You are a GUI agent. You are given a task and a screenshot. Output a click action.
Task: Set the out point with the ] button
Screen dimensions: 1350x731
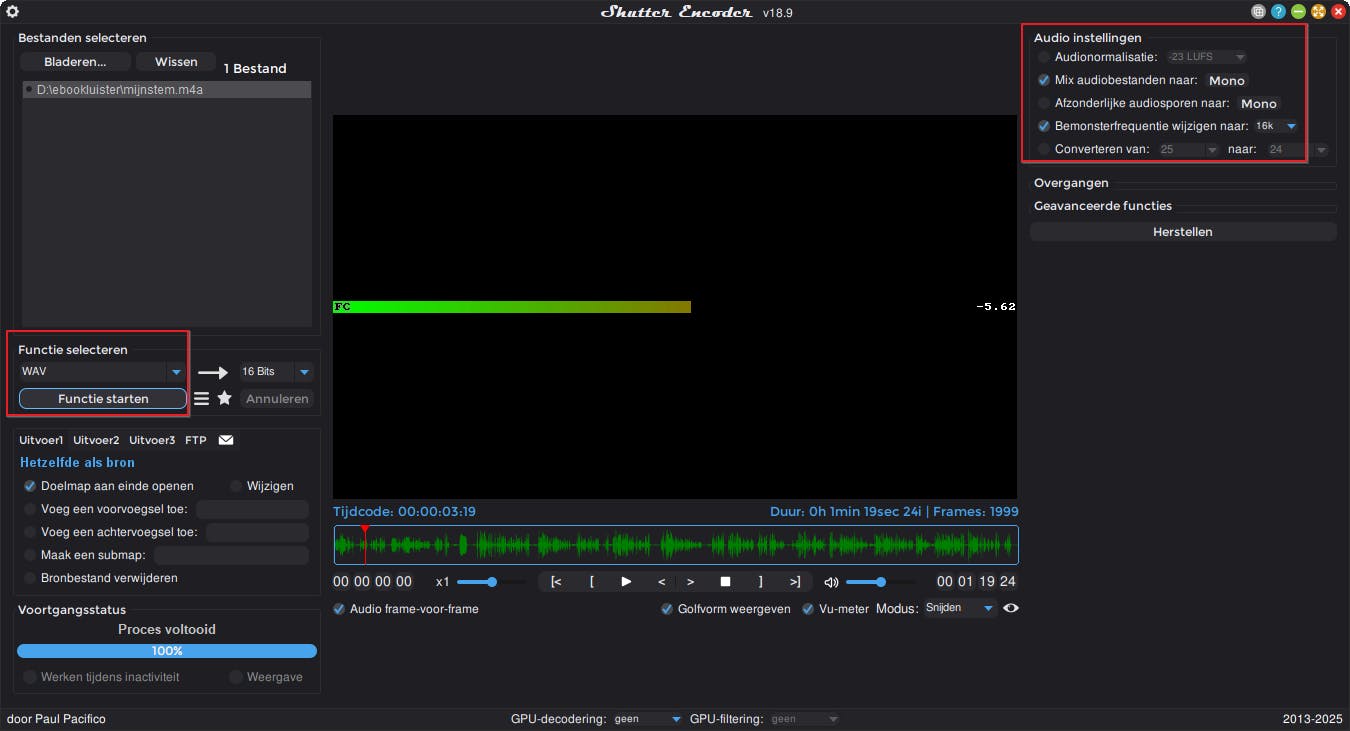(760, 581)
